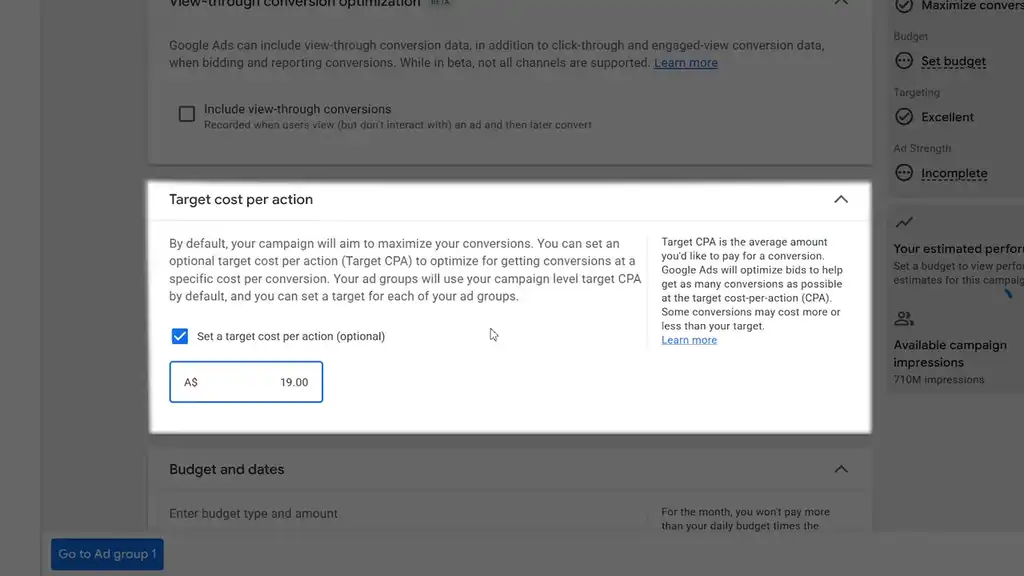Click Go to Ad group 1 button
The width and height of the screenshot is (1024, 576).
coord(107,554)
